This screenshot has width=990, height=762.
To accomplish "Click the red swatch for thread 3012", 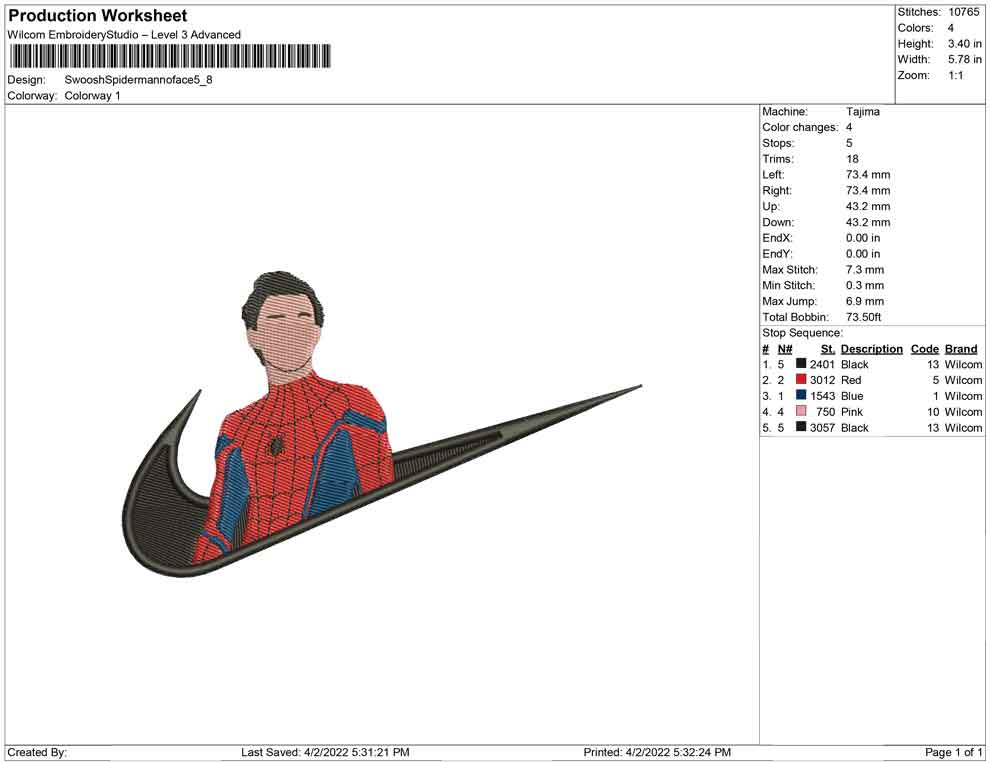I will pos(801,379).
